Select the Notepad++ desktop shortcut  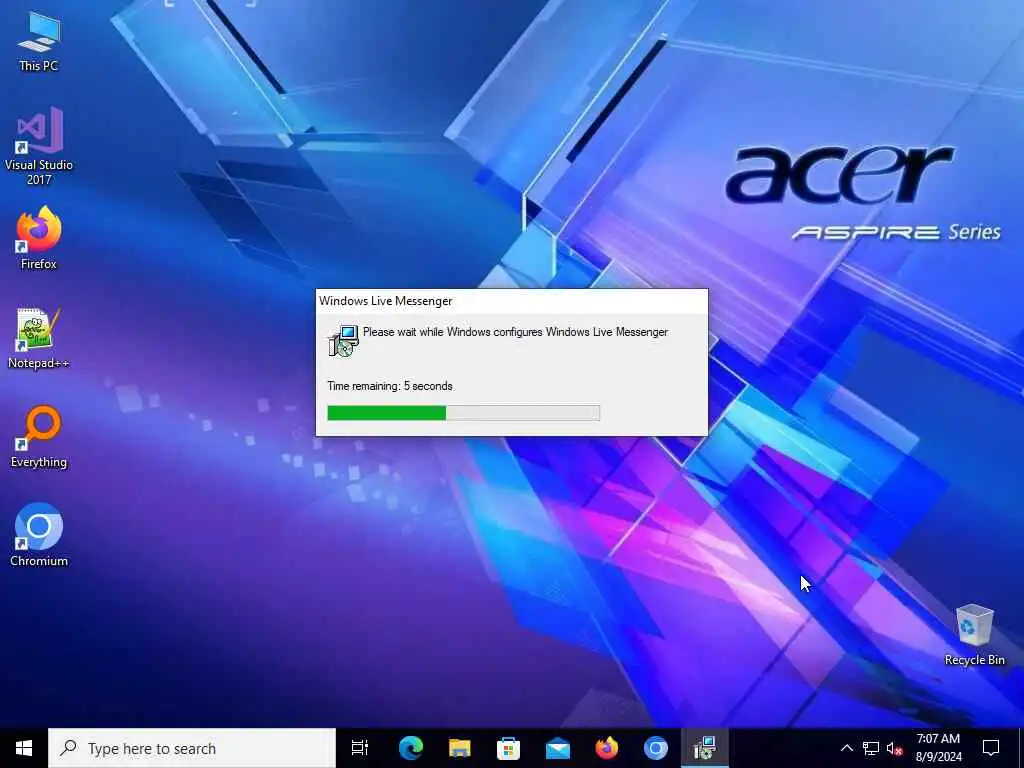[39, 338]
